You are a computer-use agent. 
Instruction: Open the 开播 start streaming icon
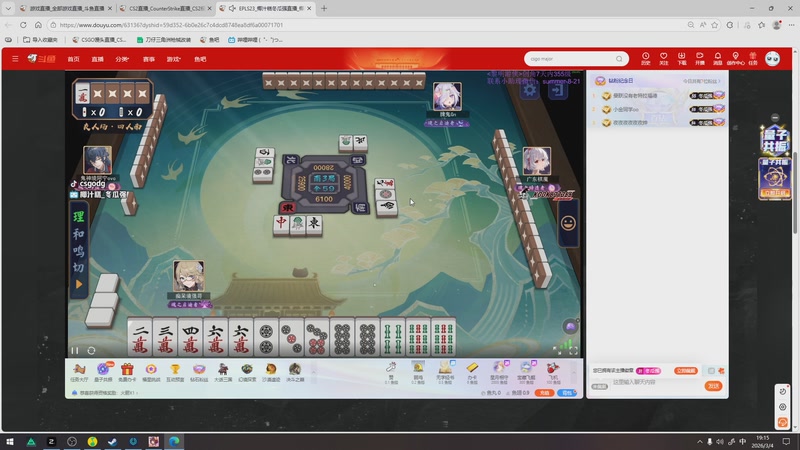point(699,59)
